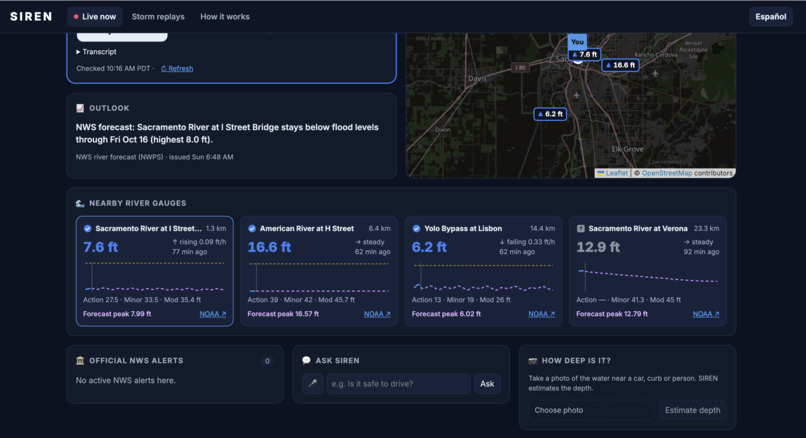Open NOAA link for Sacramento River at I Street

click(x=213, y=314)
